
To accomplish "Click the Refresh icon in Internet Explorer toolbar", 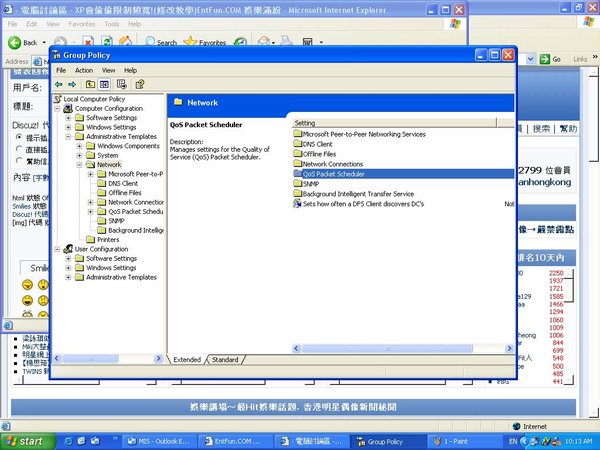I will pyautogui.click(x=107, y=42).
